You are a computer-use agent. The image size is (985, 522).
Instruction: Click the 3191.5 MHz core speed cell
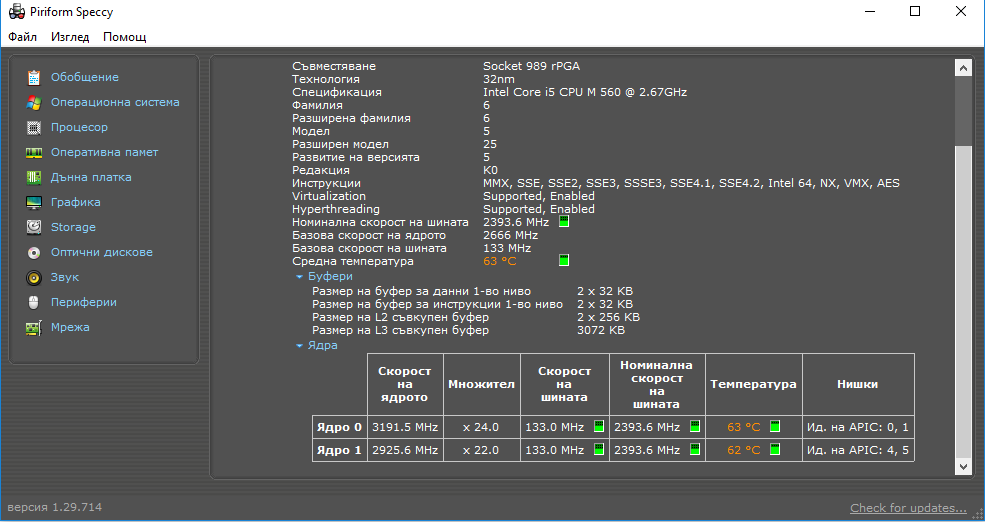pyautogui.click(x=405, y=427)
